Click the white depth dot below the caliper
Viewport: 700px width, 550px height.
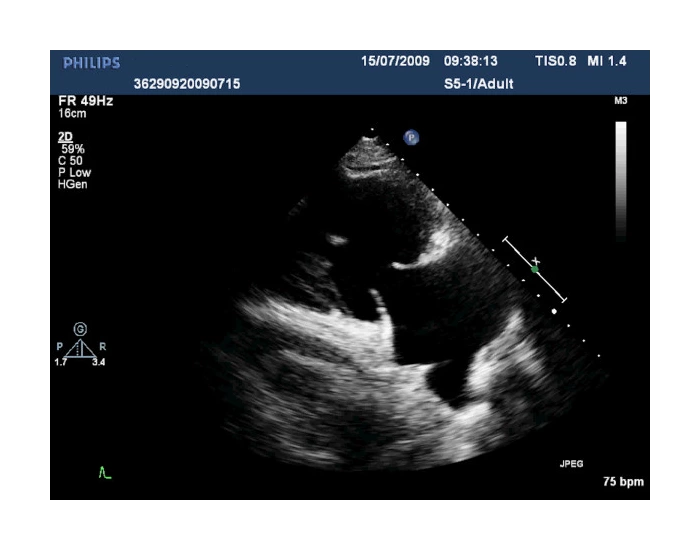coord(554,311)
